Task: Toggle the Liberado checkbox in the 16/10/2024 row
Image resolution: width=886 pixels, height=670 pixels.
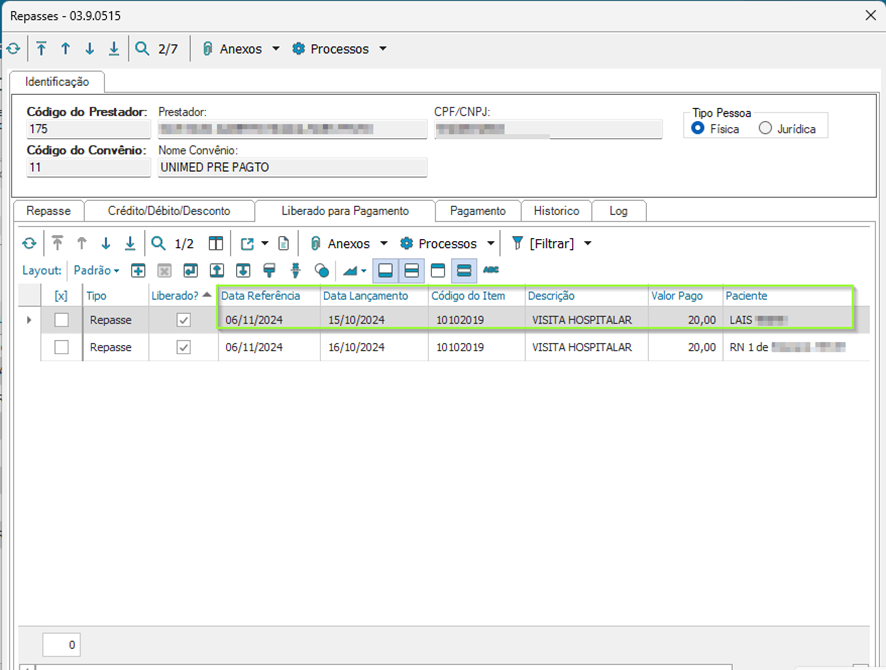Action: pyautogui.click(x=184, y=347)
